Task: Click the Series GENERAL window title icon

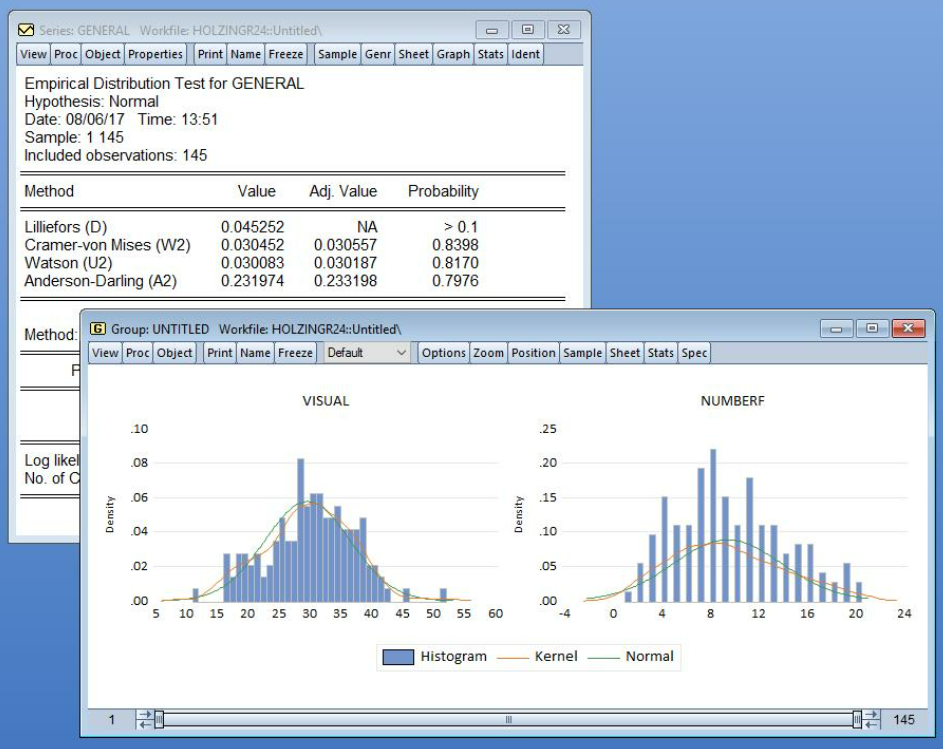Action: click(x=26, y=30)
